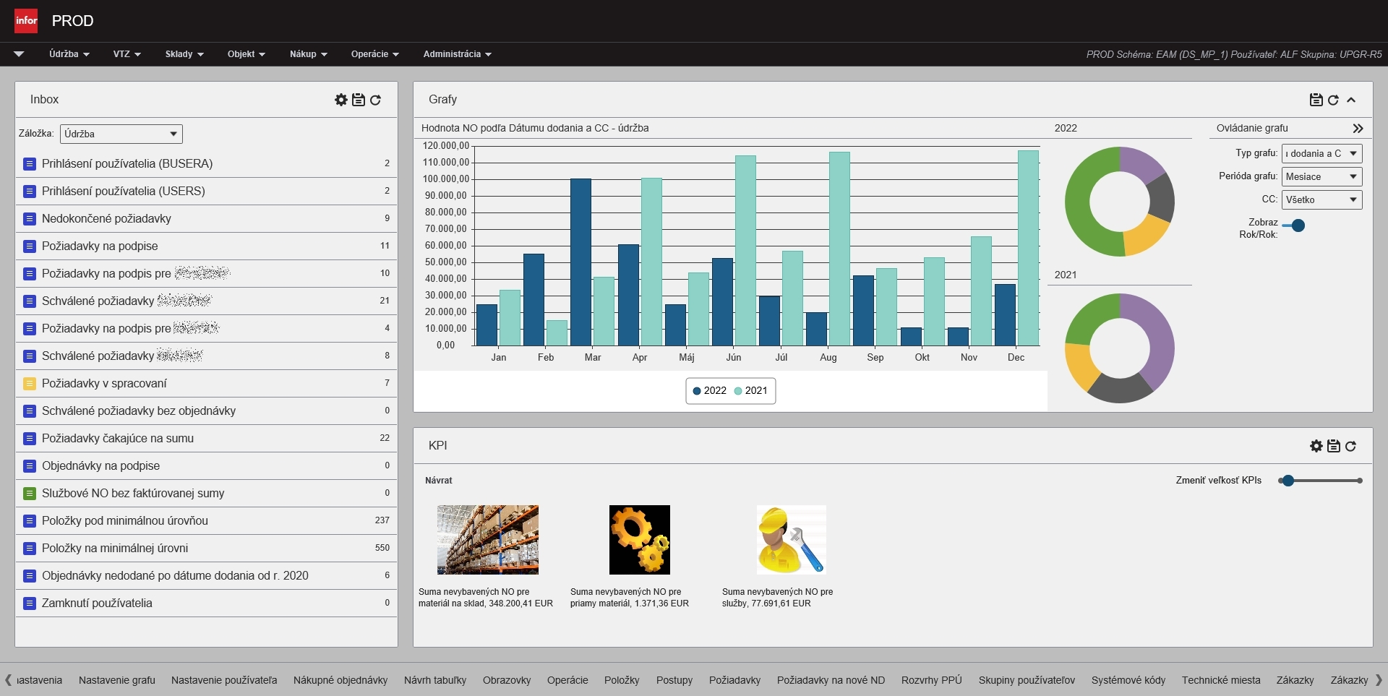This screenshot has height=696, width=1388.
Task: Open the Perióda grafu dropdown
Action: click(x=1321, y=177)
